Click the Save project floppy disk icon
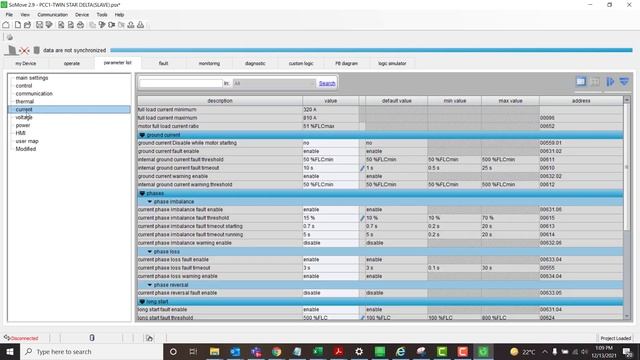640x360 pixels. [39, 25]
